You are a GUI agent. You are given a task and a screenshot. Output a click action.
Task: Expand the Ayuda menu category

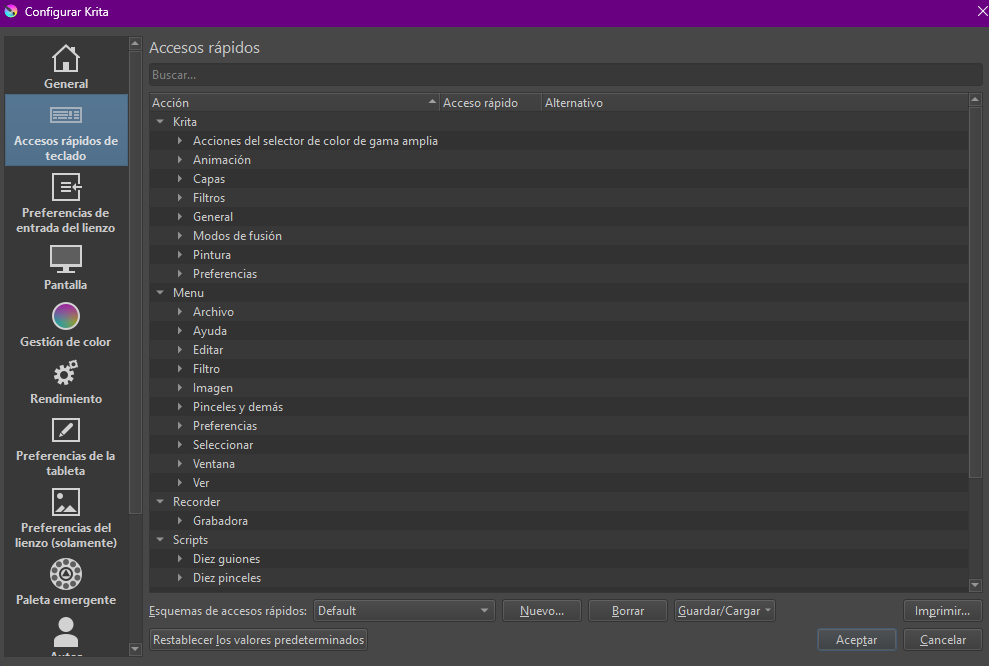coord(180,330)
